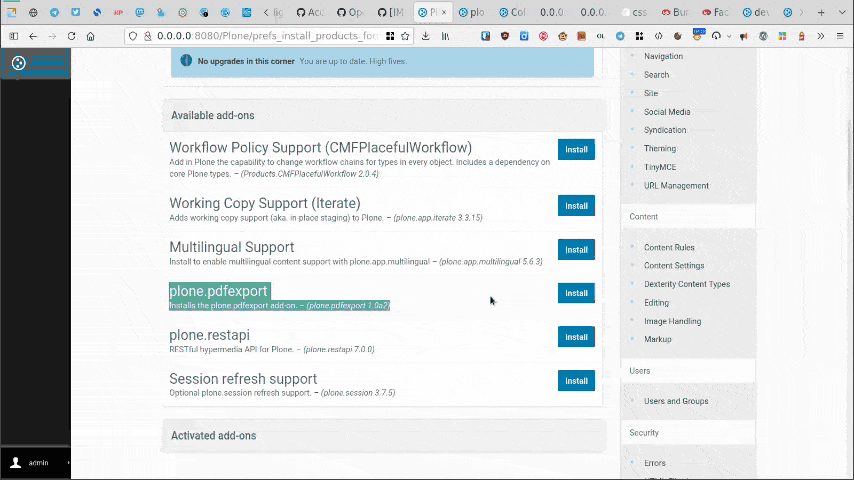Open the TinyMCE settings link
This screenshot has width=854, height=480.
[x=660, y=167]
